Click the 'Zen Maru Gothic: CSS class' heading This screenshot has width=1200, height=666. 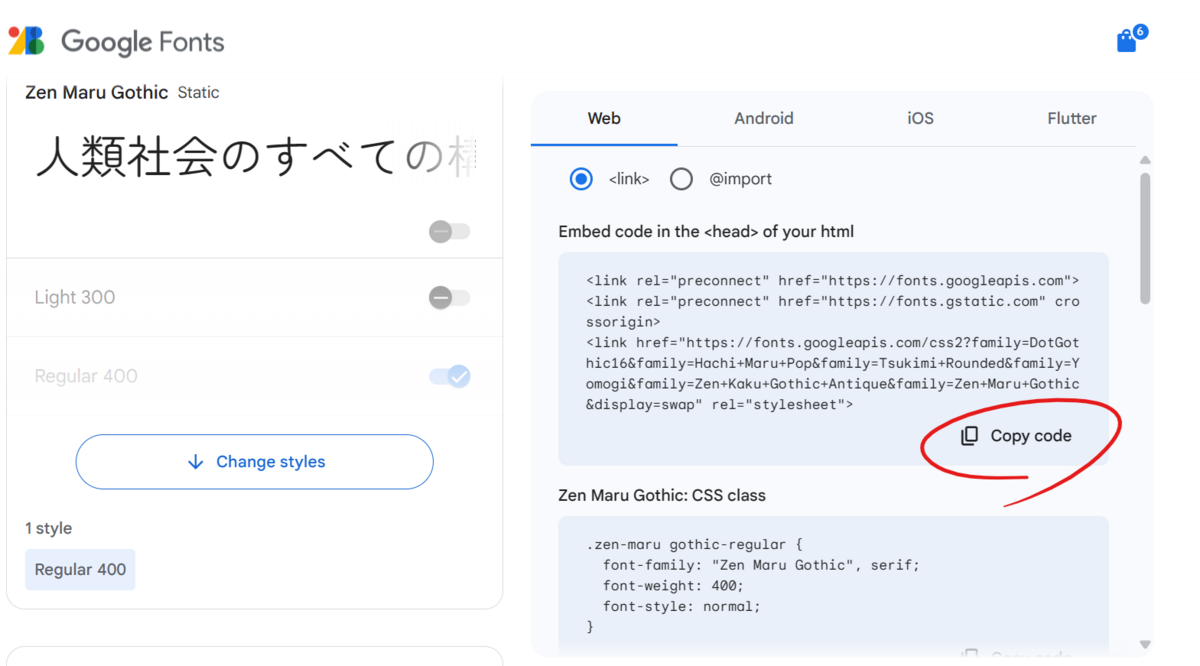pos(662,495)
